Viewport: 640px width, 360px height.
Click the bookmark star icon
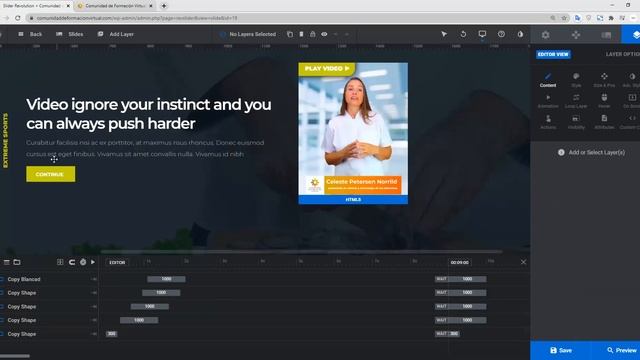[x=564, y=18]
